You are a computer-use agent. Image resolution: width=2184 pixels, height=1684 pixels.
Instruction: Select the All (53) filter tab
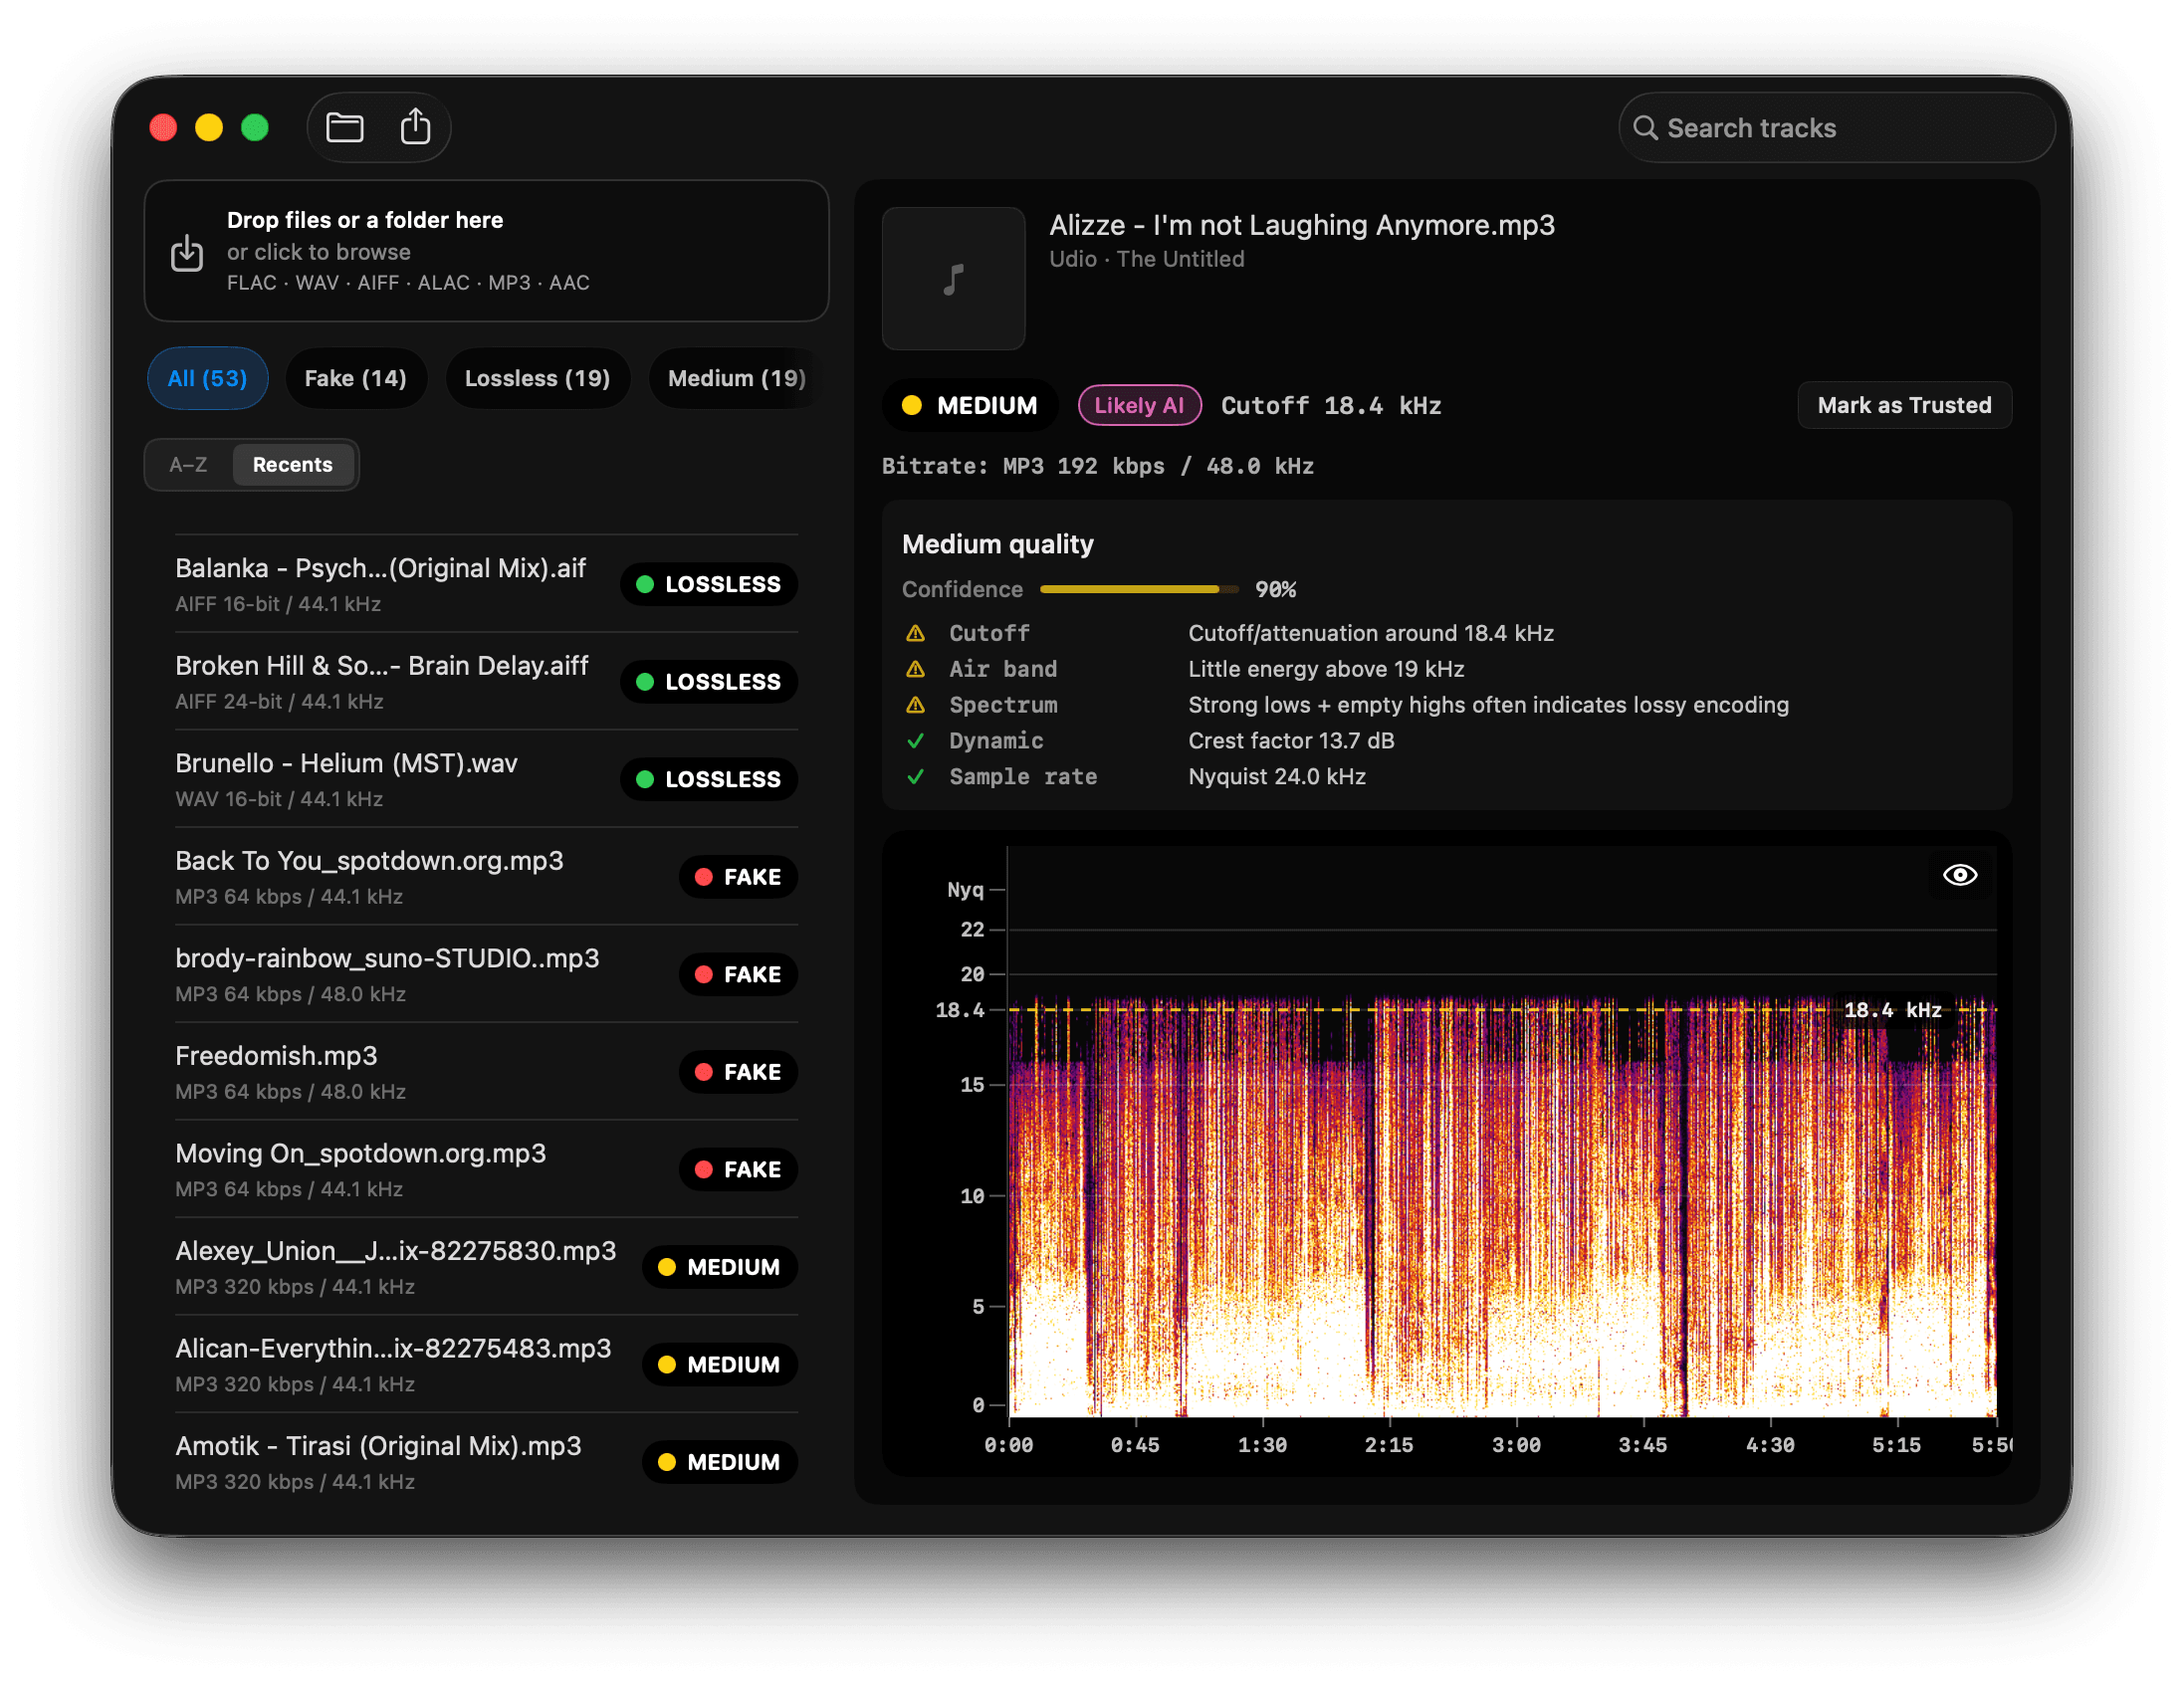point(207,378)
